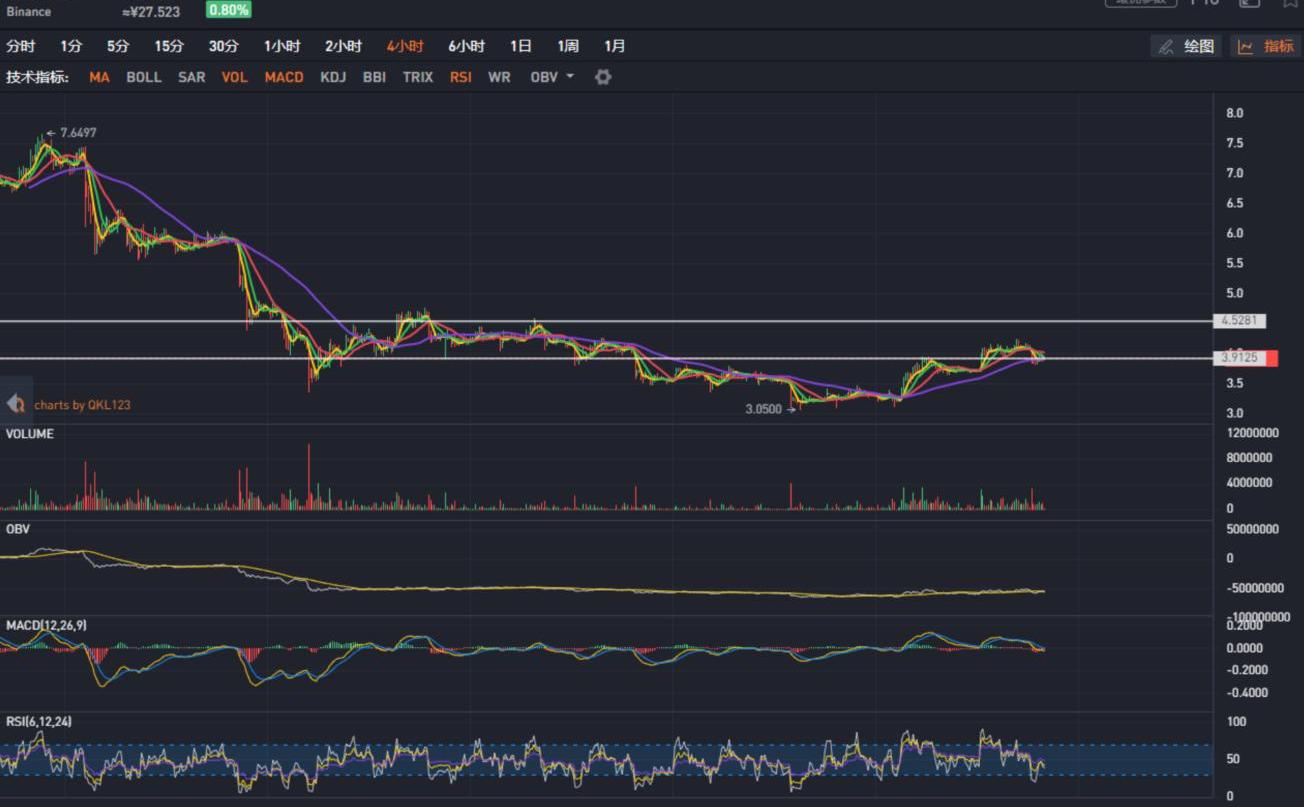Toggle the MA indicator
This screenshot has width=1304, height=807.
pos(99,77)
